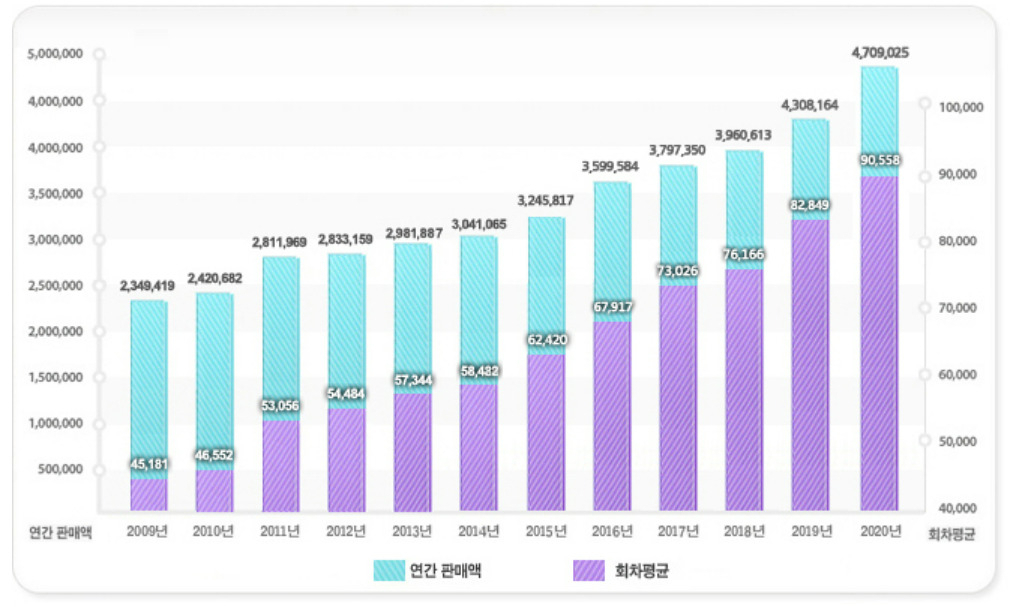Click the 2015년 x-axis label

[546, 532]
